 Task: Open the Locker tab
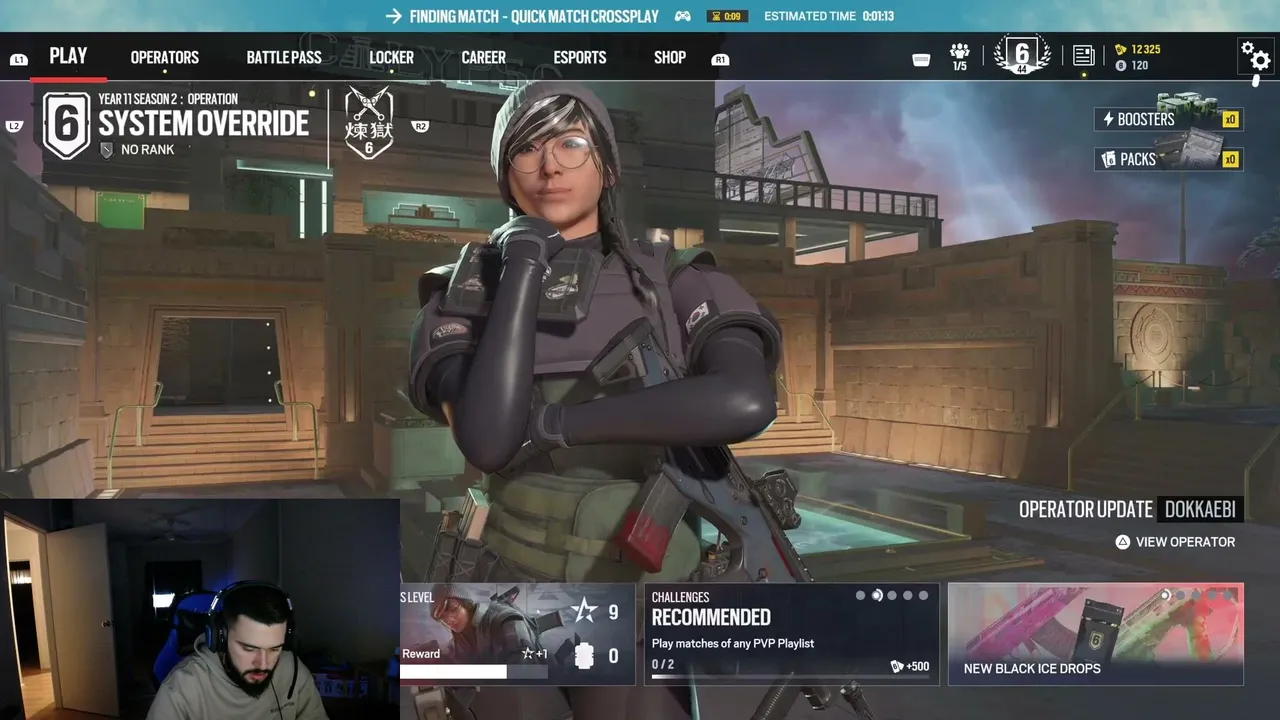391,58
